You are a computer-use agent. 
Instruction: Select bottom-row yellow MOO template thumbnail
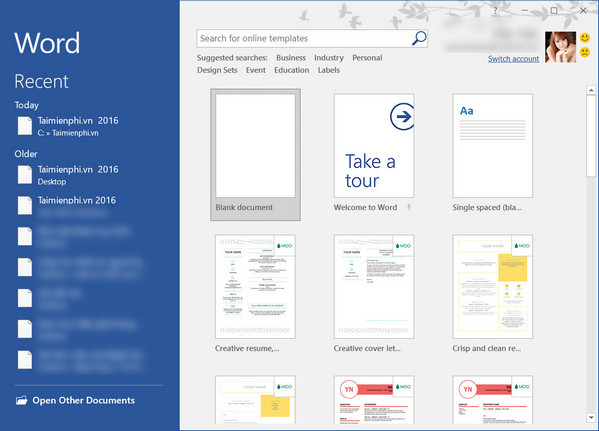tap(256, 400)
